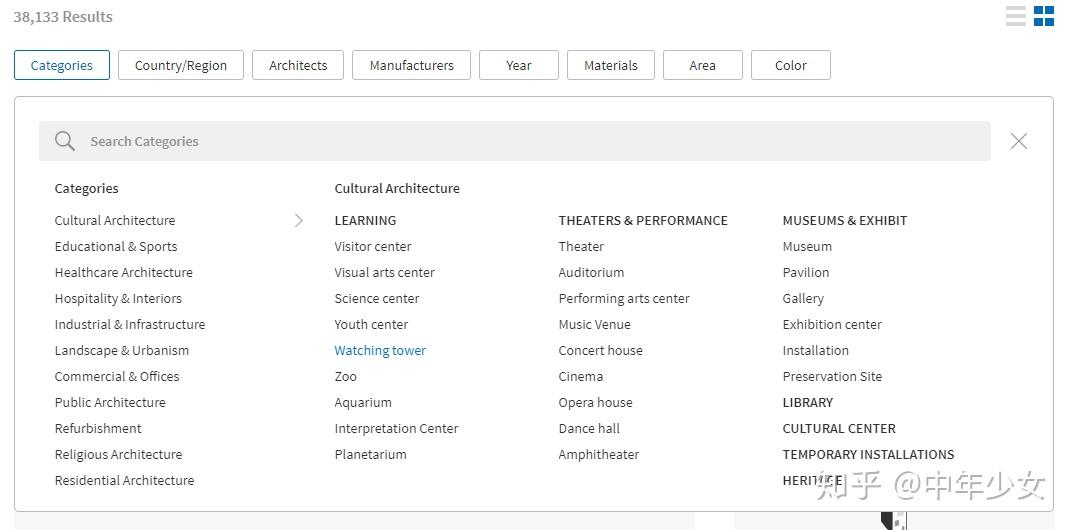Open the Museum category link

[x=807, y=246]
